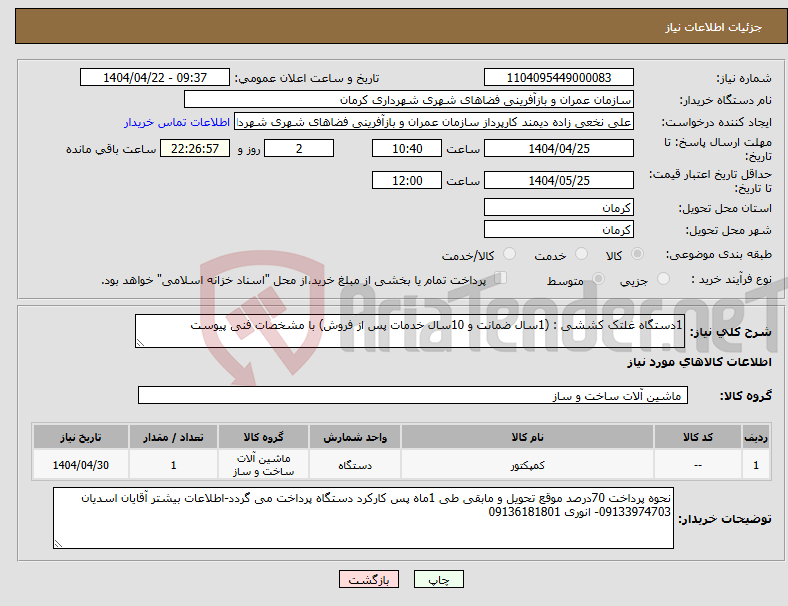Click the remaining time field 22:26:57
This screenshot has width=788, height=606.
tap(195, 148)
